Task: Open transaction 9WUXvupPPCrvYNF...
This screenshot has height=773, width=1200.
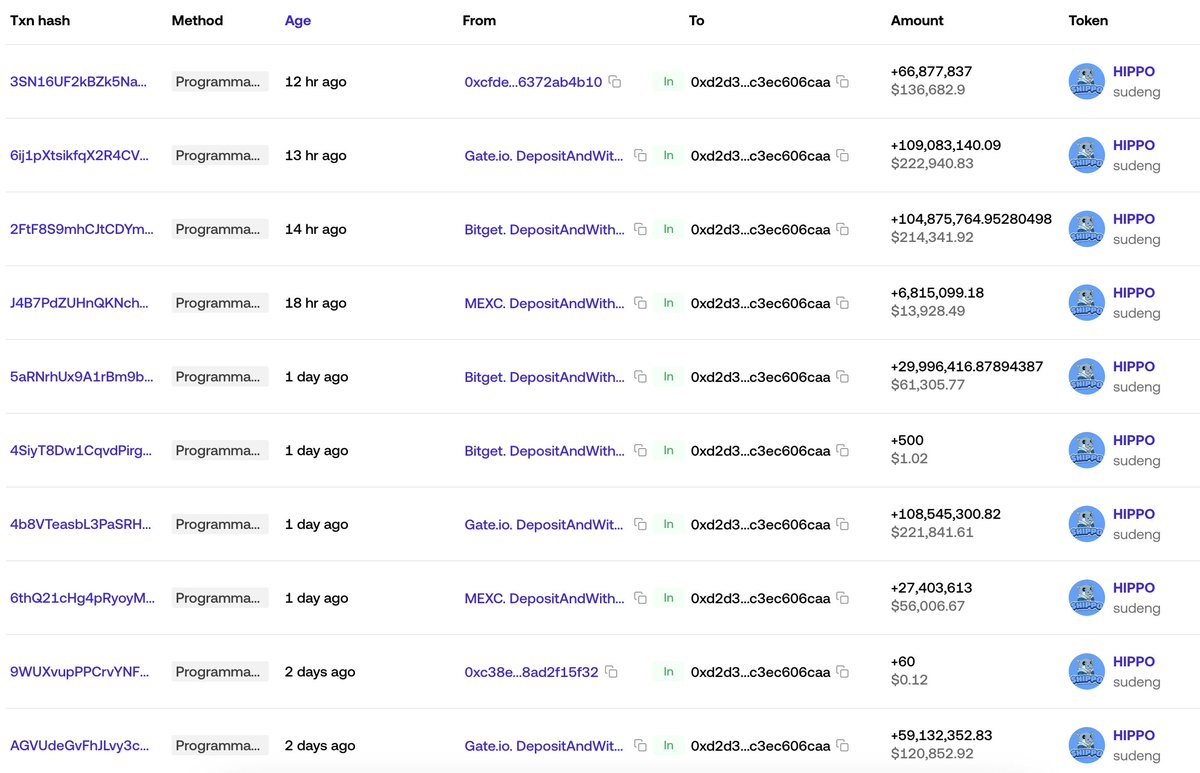Action: (79, 672)
